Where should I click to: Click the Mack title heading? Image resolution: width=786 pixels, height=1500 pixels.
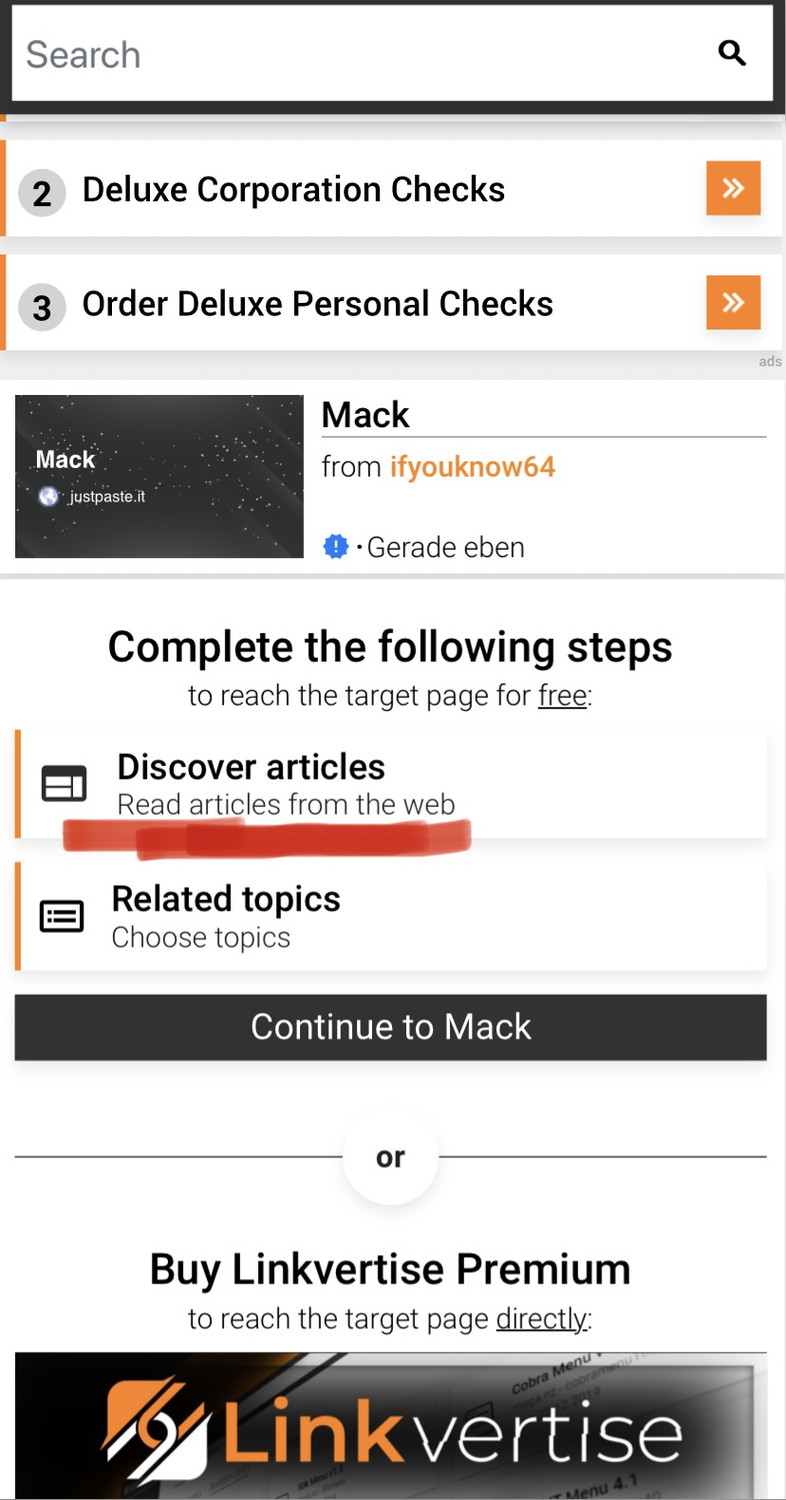click(366, 414)
